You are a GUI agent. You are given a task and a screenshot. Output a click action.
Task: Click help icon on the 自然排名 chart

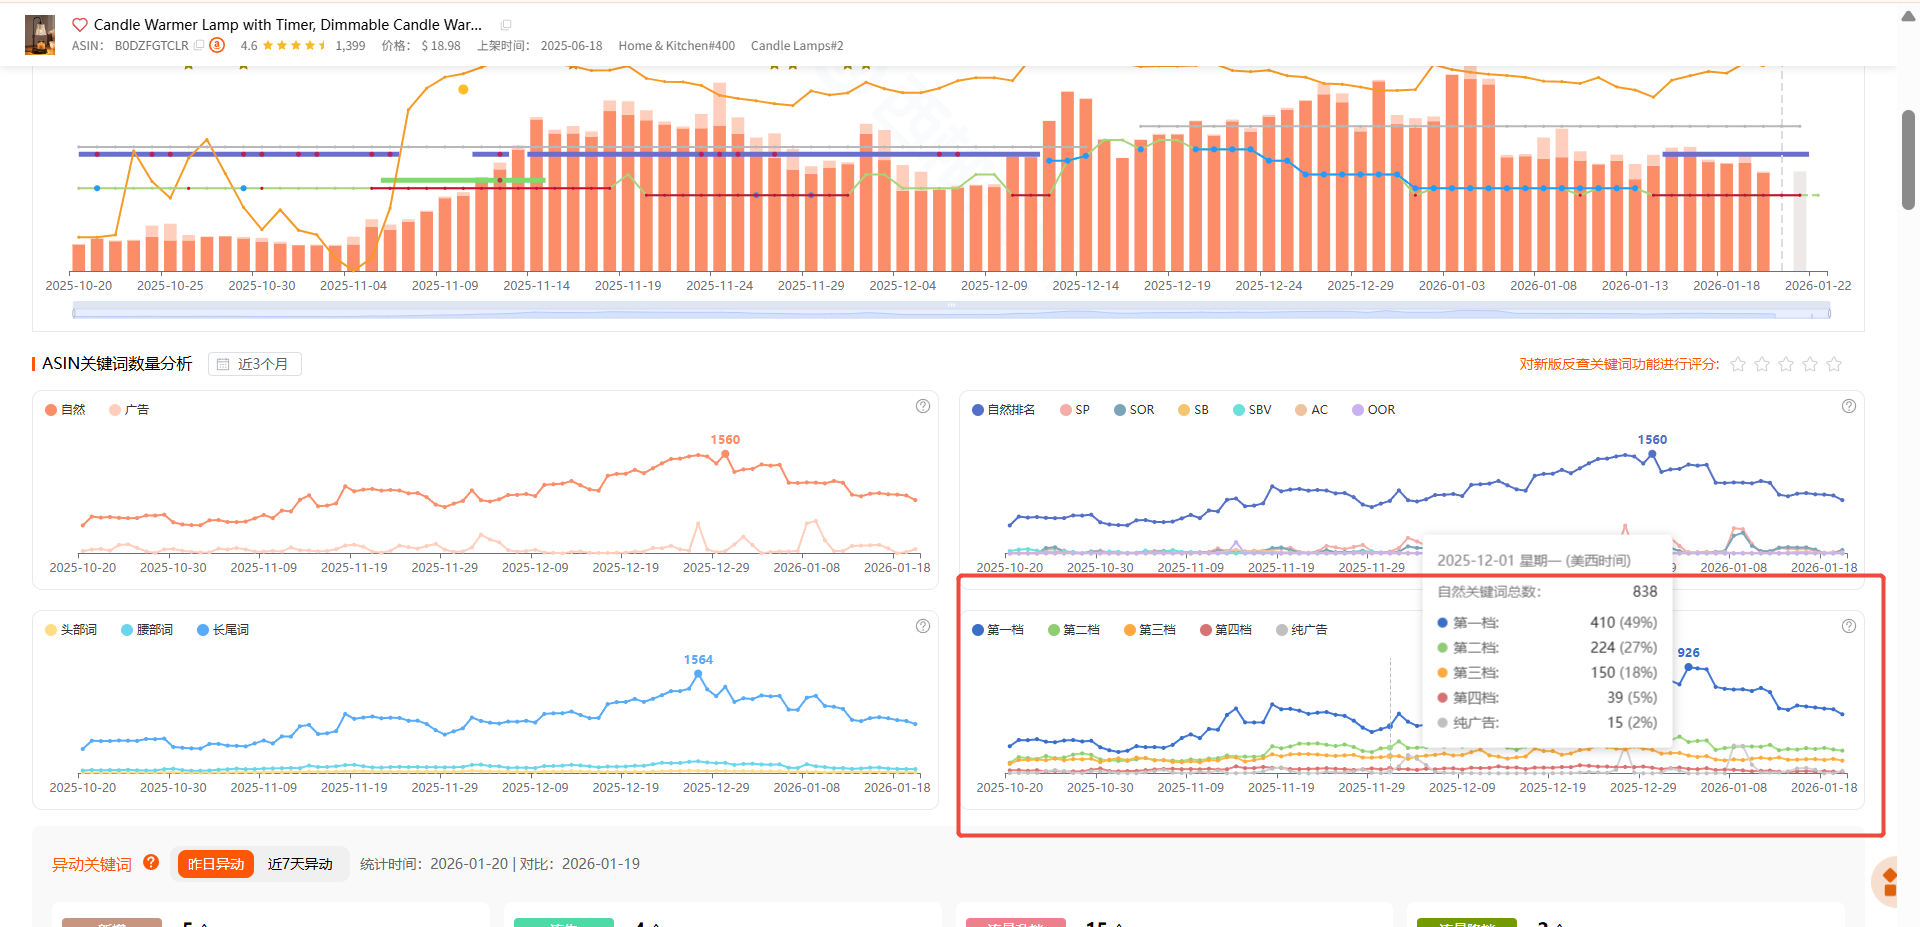(1848, 406)
